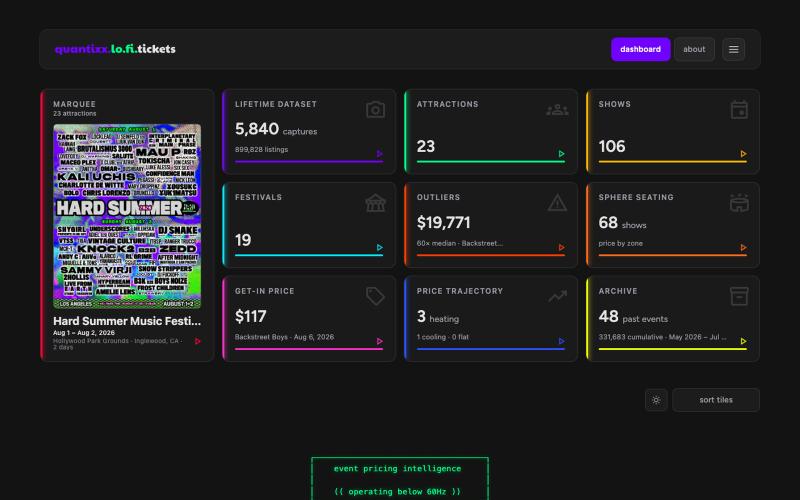This screenshot has height=500, width=800.
Task: Click the warning triangle icon on Outliers tile
Action: (557, 203)
